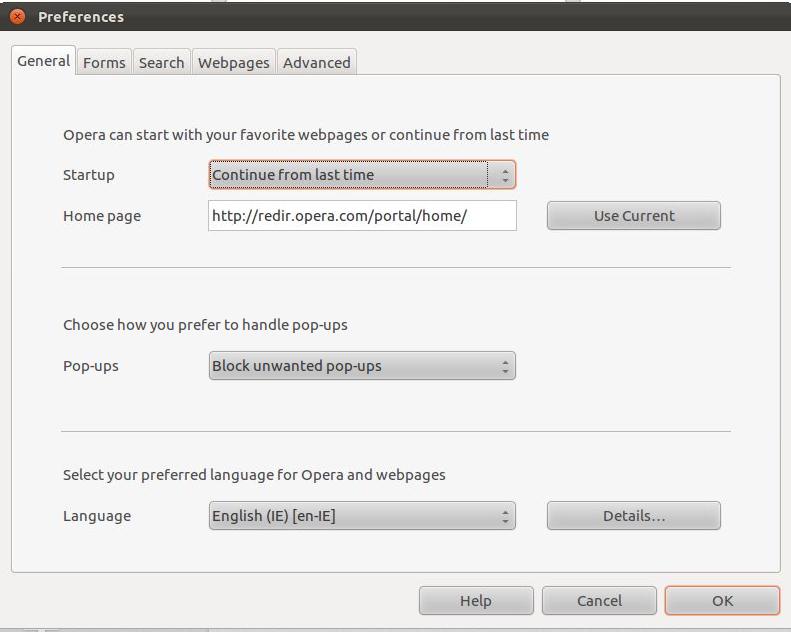Screen dimensions: 791x632
Task: Open the Forms tab
Action: click(104, 62)
